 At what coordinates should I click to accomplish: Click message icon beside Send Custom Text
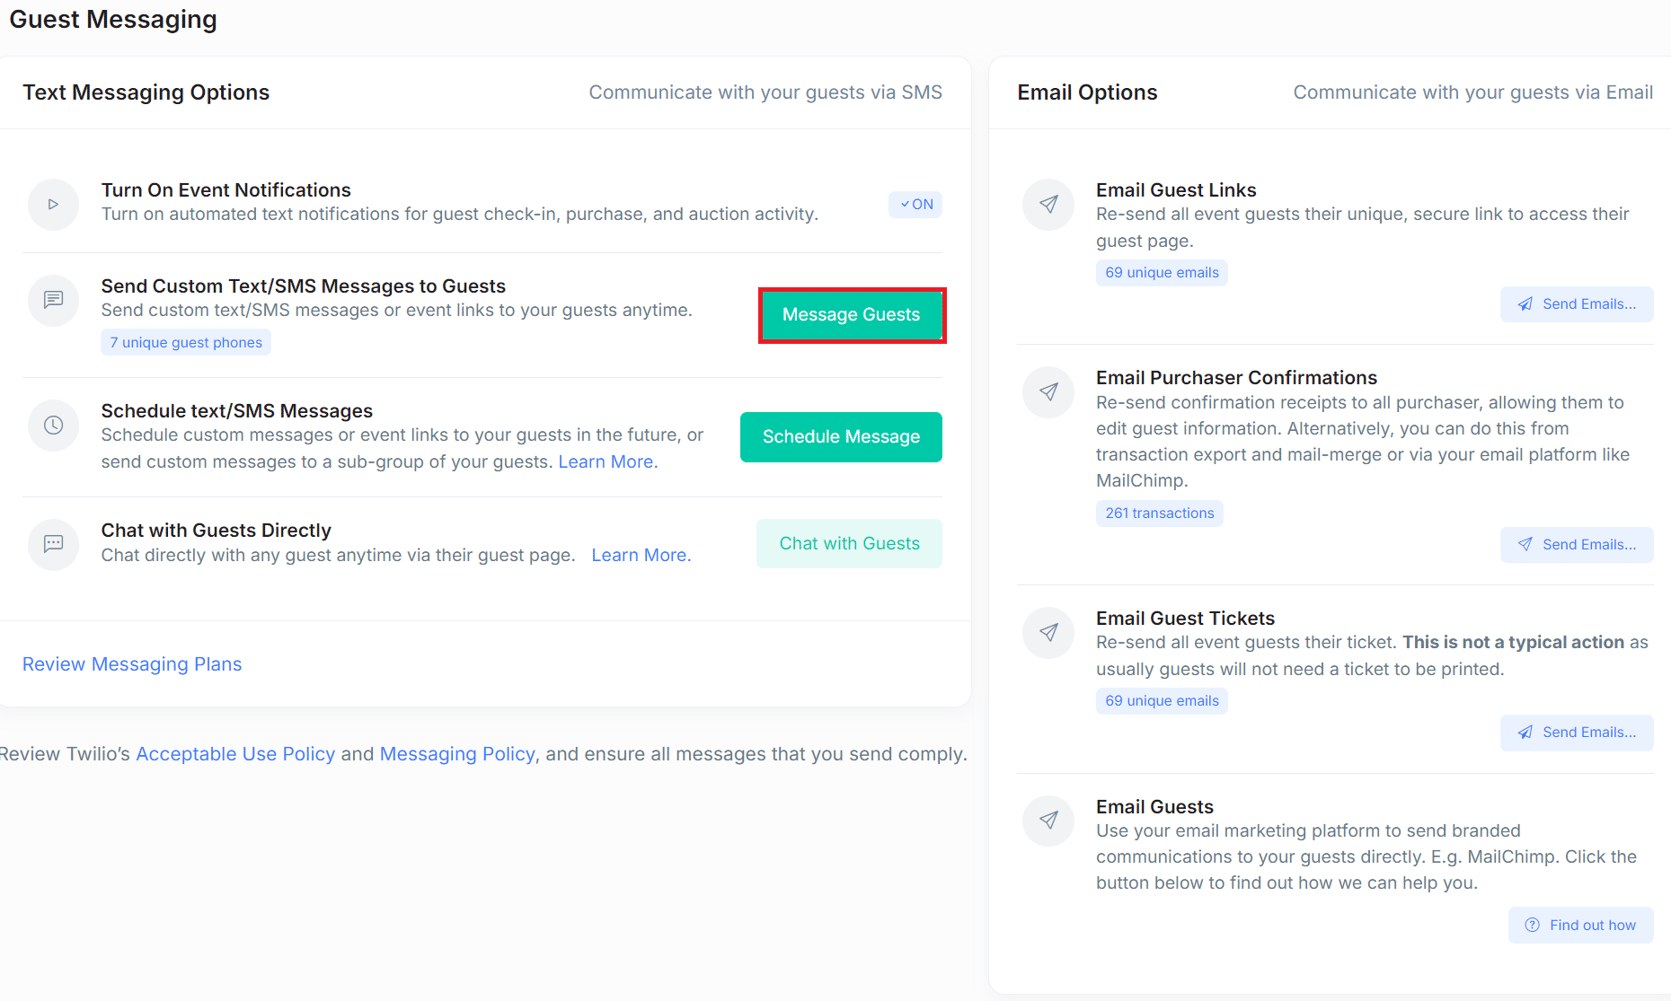(x=53, y=300)
